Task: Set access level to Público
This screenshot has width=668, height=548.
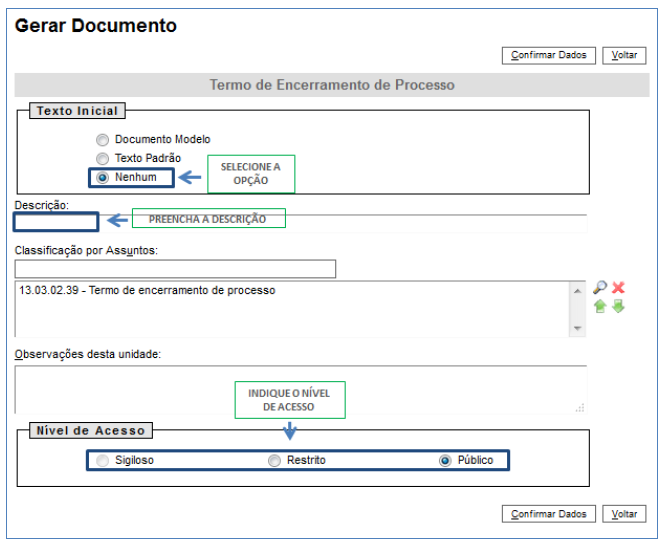Action: pos(446,460)
